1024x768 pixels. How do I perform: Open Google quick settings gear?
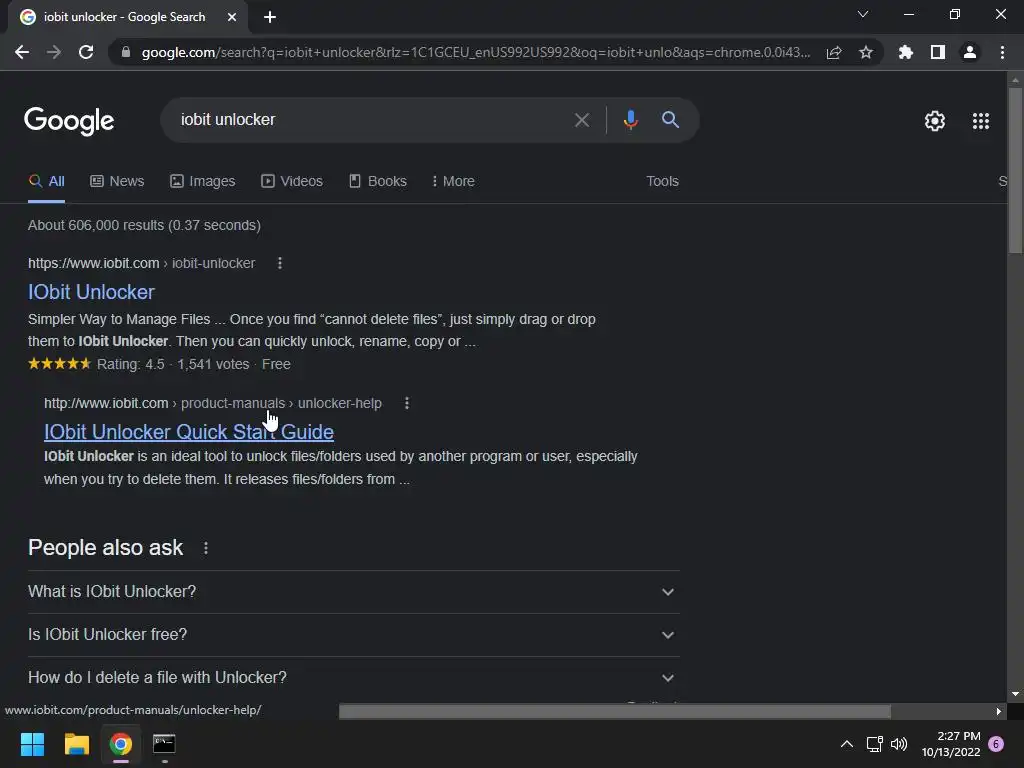click(935, 121)
